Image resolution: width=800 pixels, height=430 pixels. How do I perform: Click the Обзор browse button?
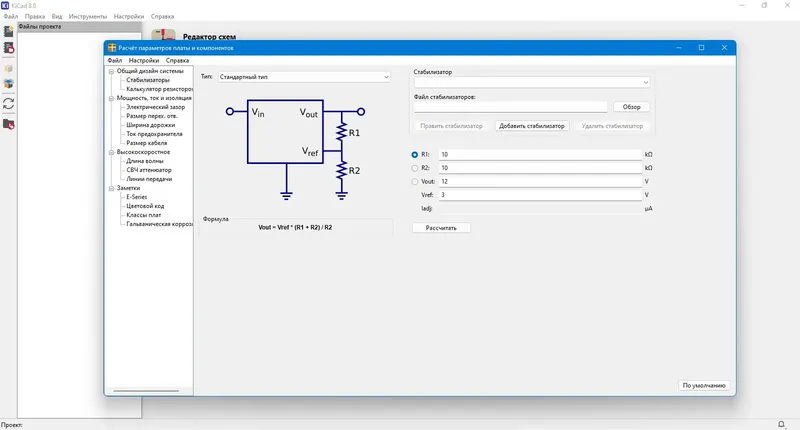631,107
